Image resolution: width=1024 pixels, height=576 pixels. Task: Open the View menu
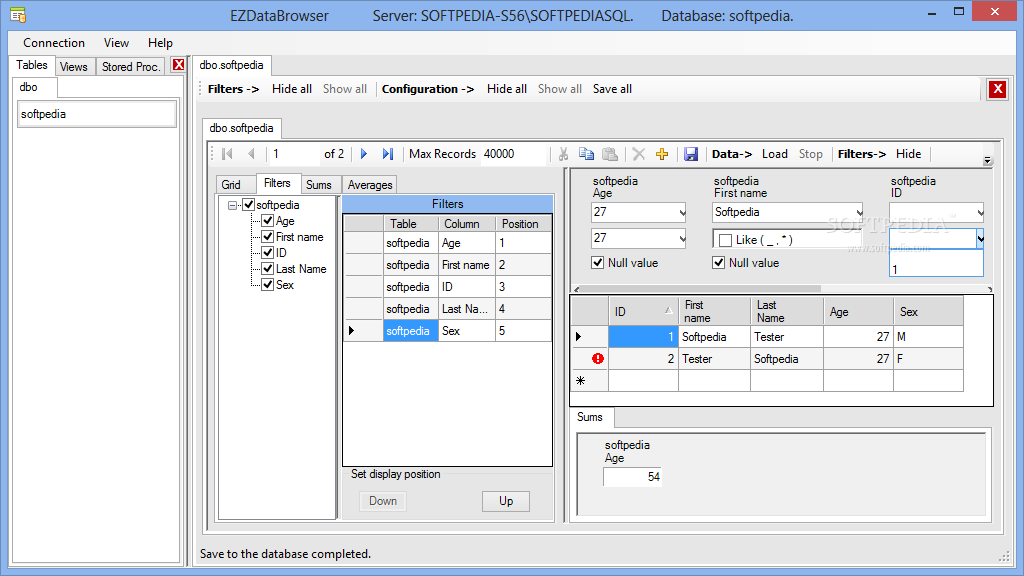(x=116, y=43)
